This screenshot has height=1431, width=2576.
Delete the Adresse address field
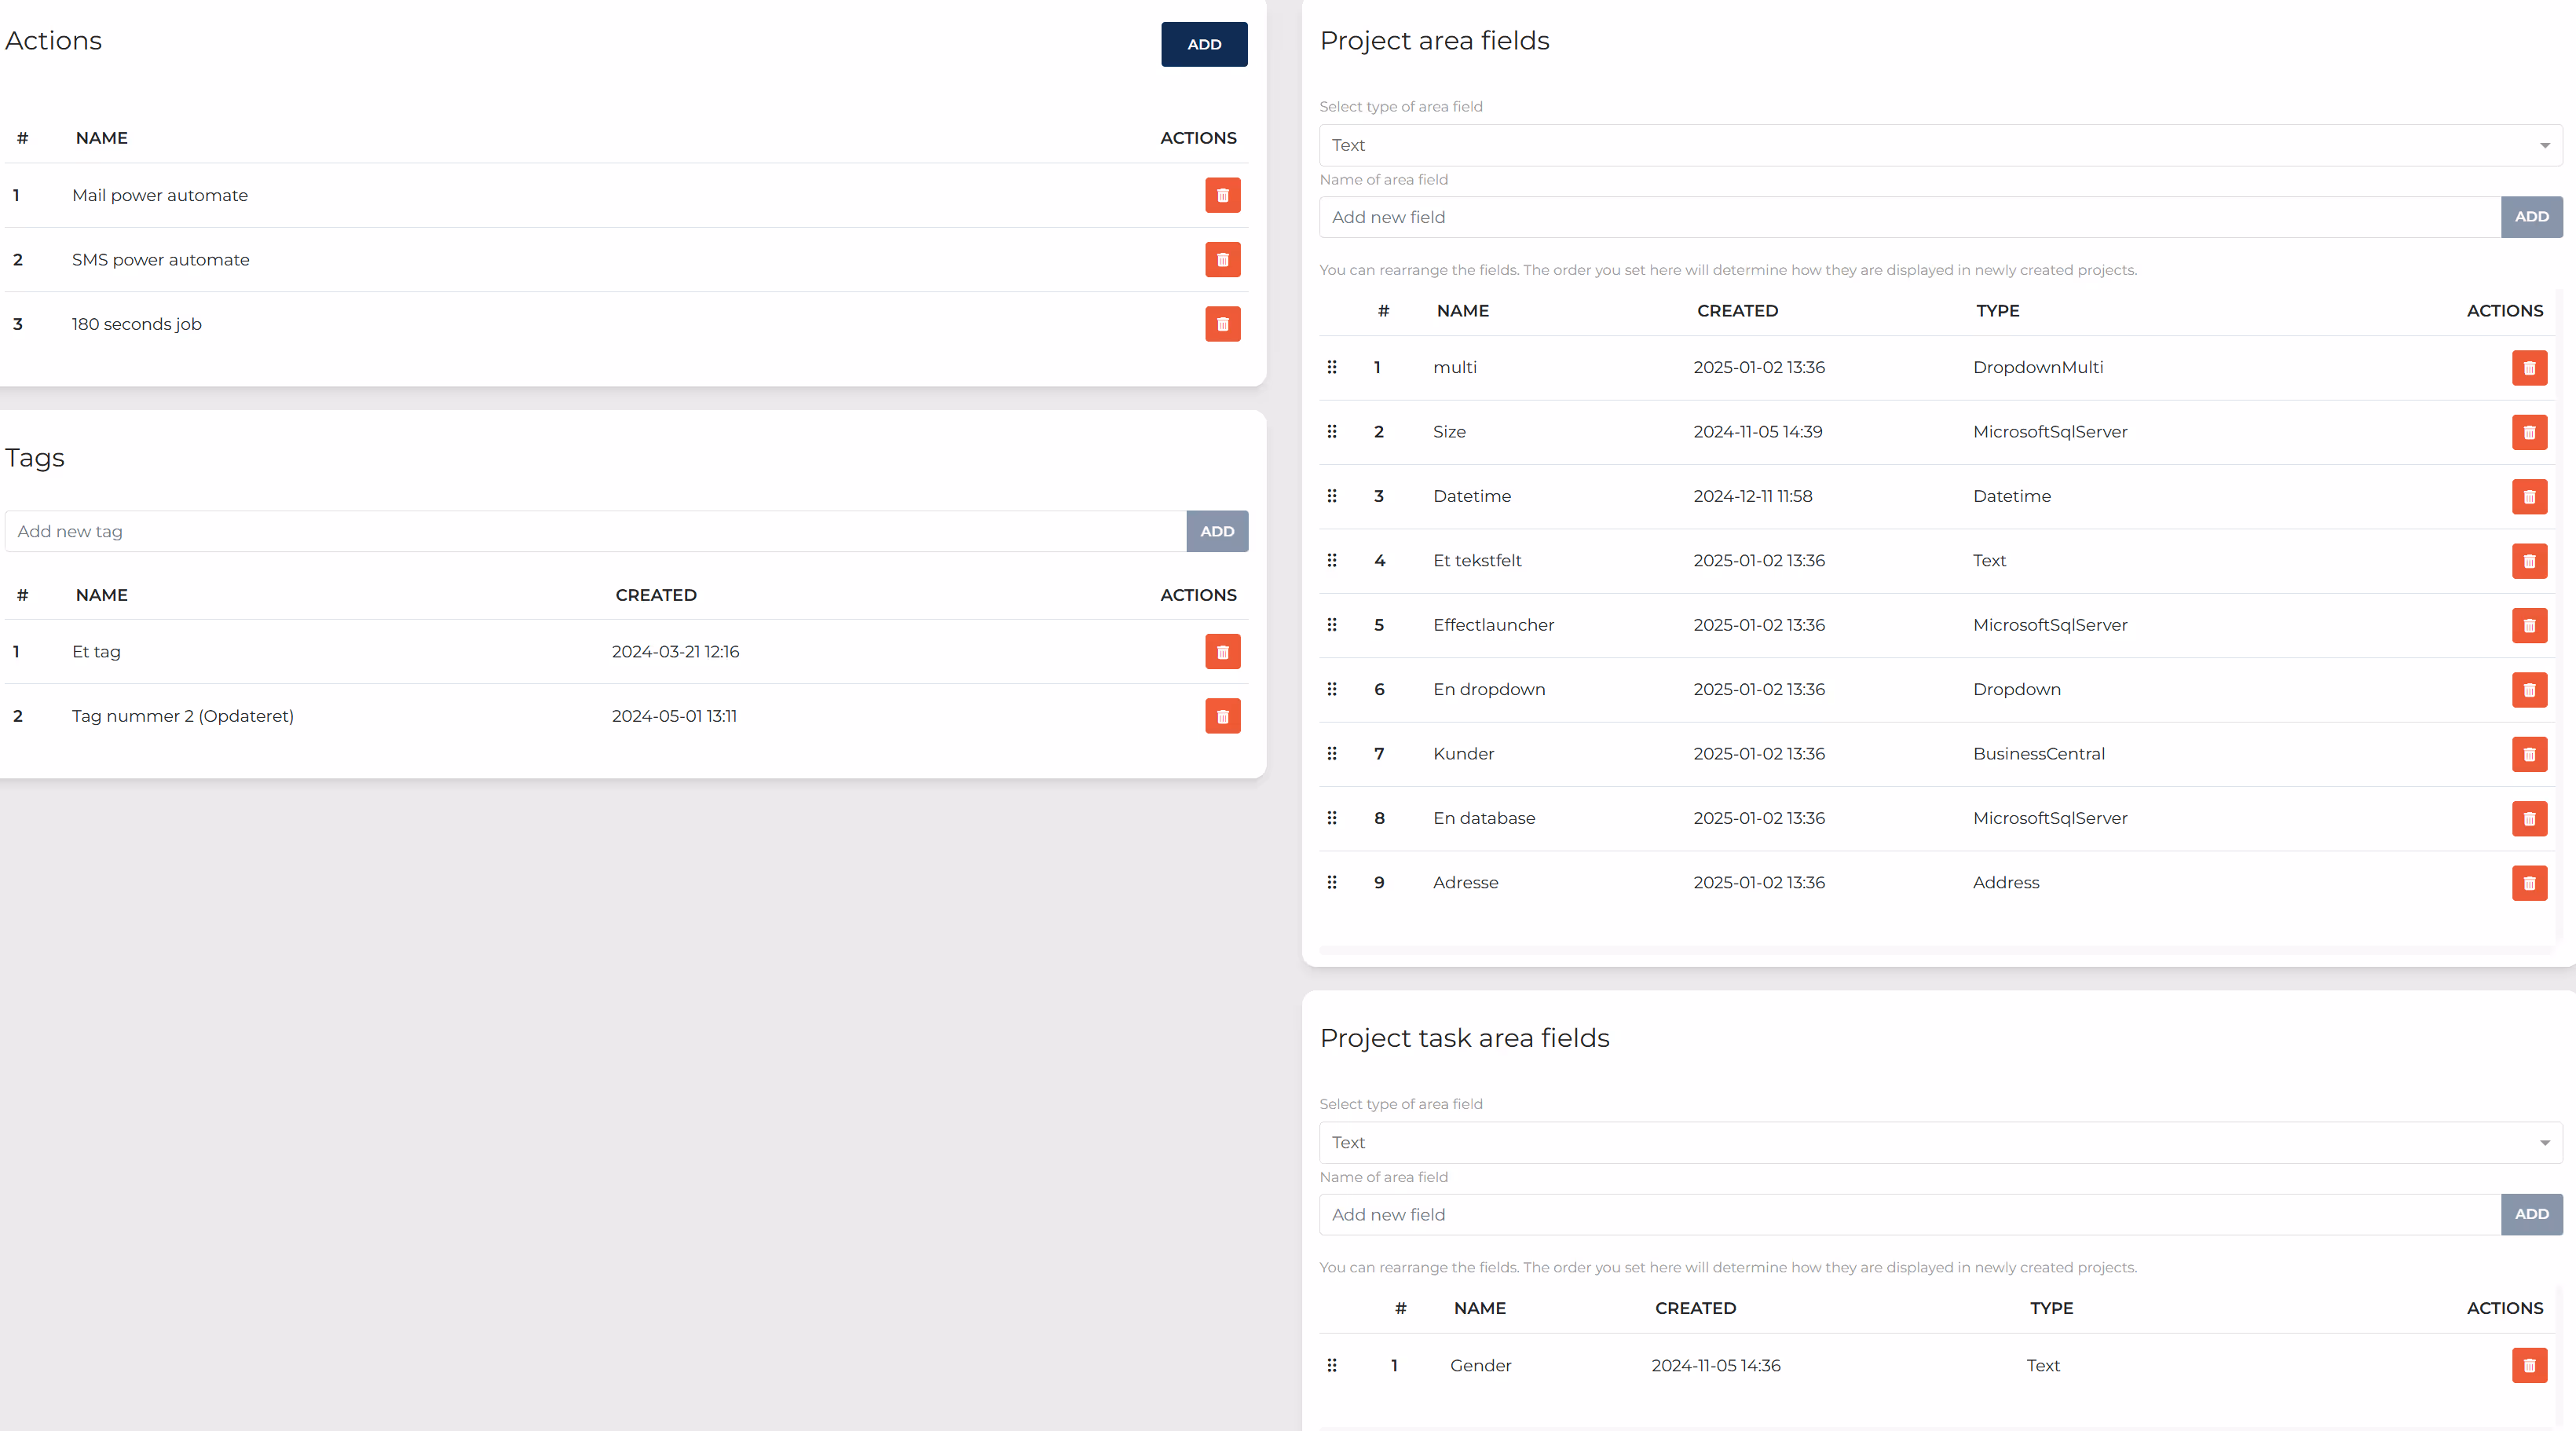[2528, 883]
